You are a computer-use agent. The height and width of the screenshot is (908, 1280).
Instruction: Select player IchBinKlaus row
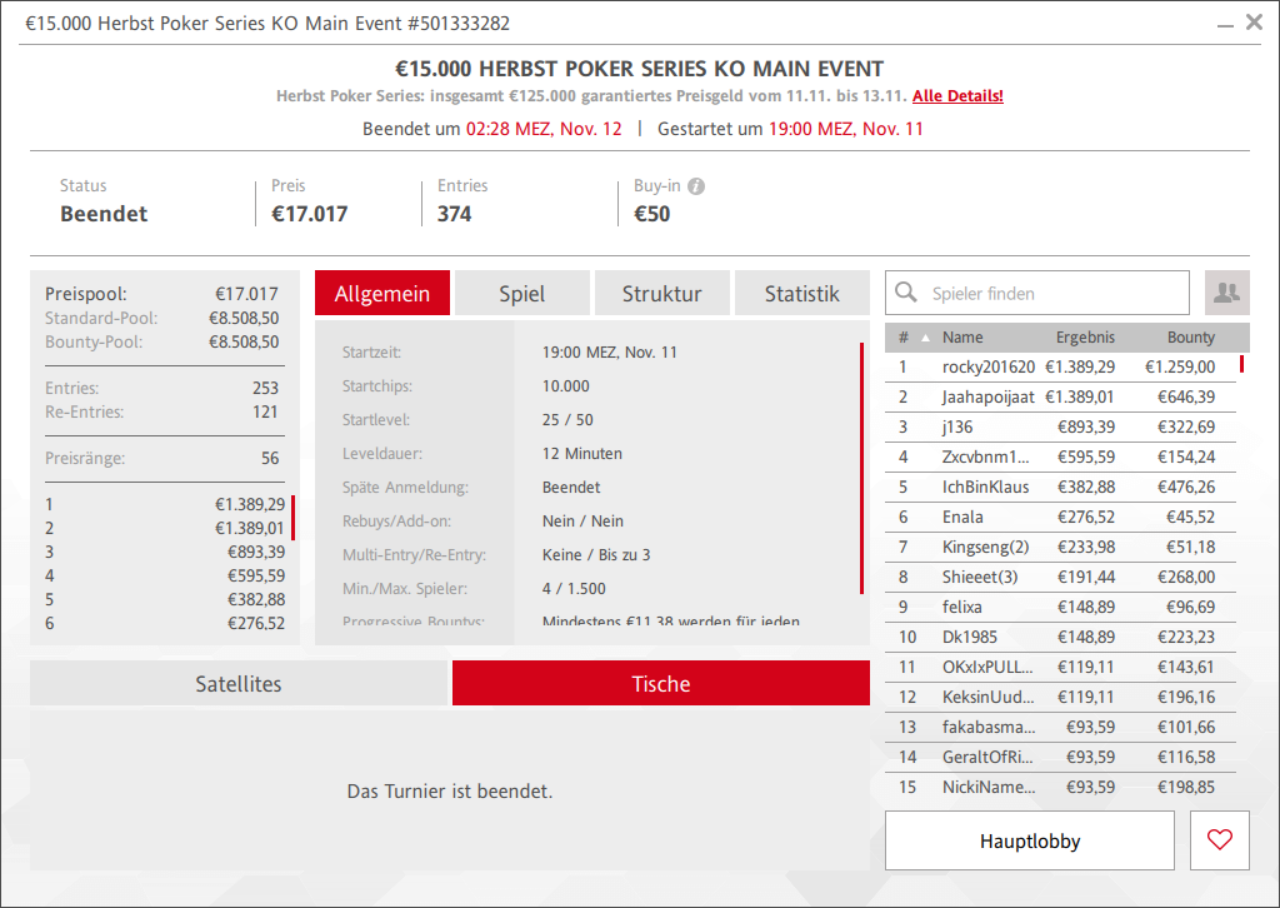click(x=1060, y=487)
